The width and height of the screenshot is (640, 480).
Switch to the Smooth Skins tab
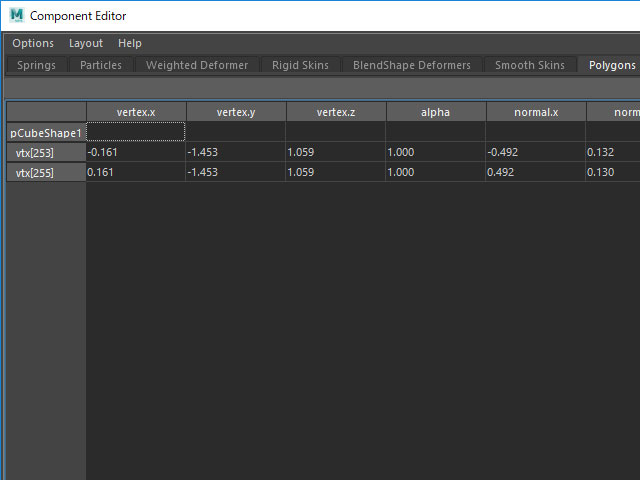(530, 65)
